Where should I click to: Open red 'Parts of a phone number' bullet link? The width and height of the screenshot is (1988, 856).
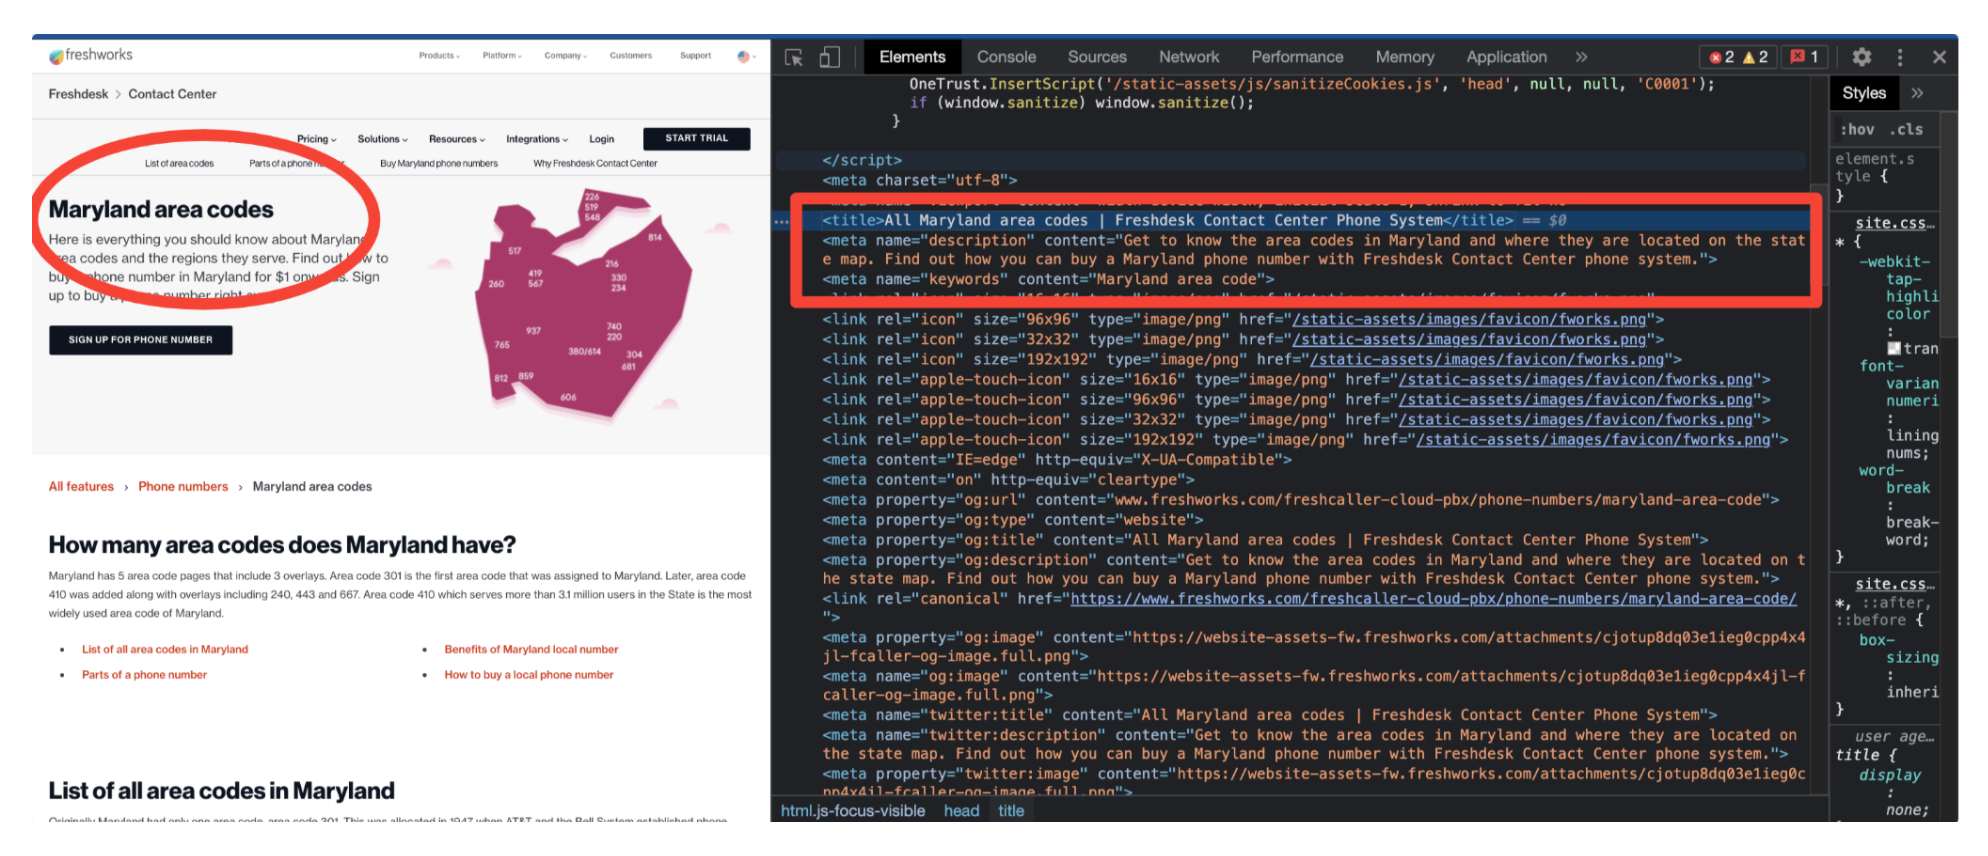coord(144,675)
